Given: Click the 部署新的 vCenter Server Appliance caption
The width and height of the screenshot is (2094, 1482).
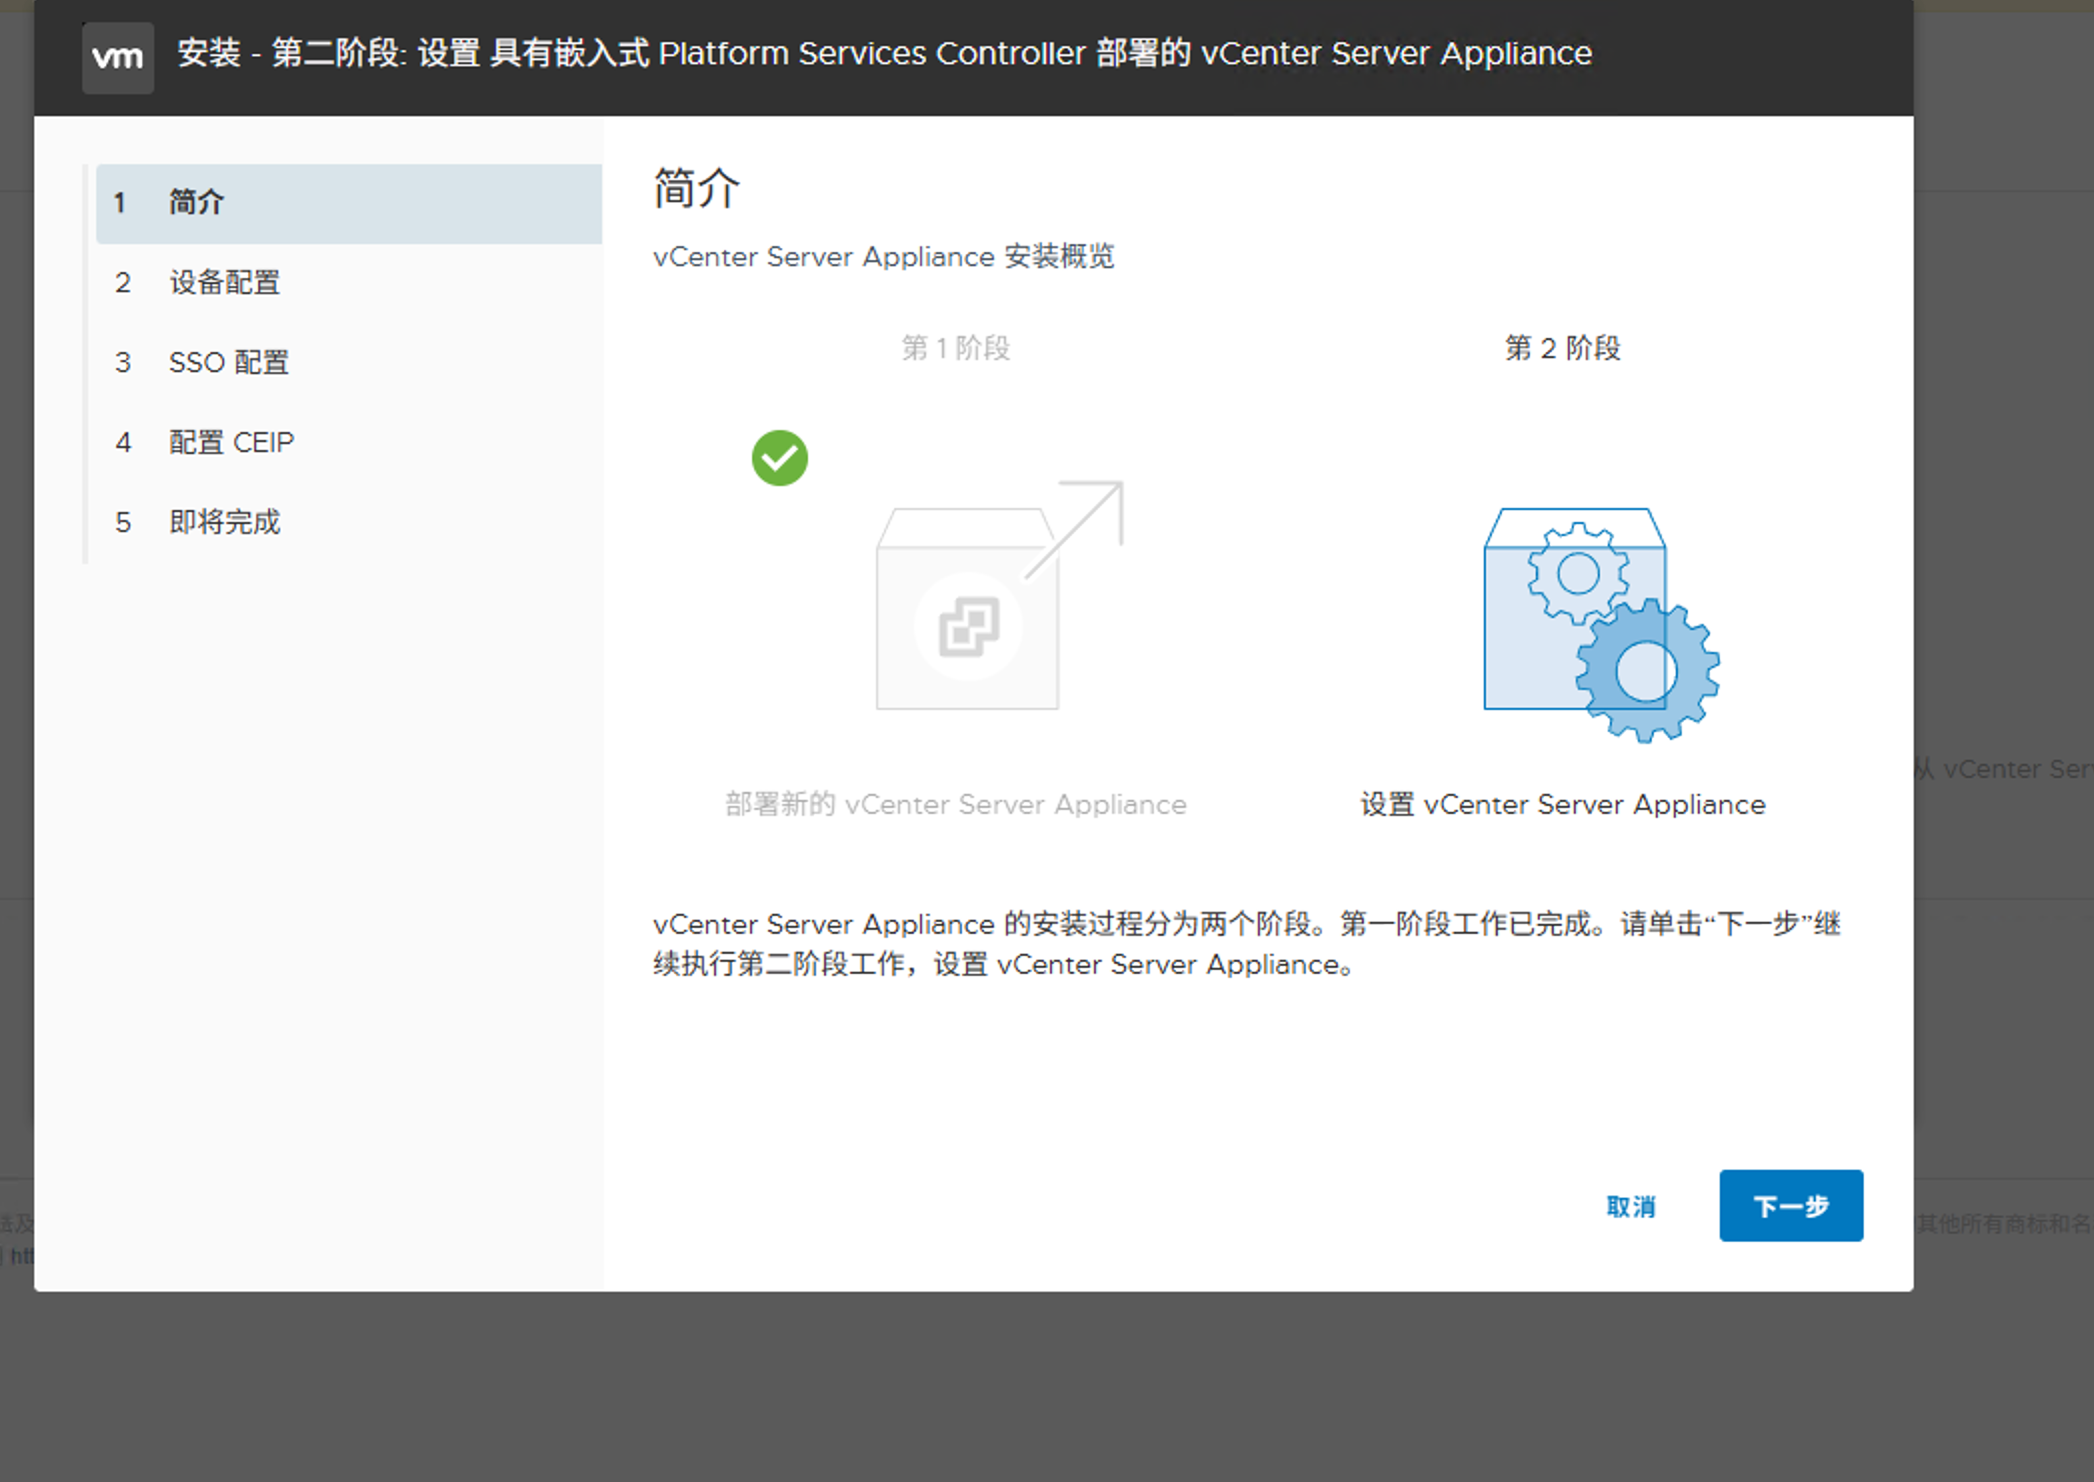Looking at the screenshot, I should click(x=956, y=805).
